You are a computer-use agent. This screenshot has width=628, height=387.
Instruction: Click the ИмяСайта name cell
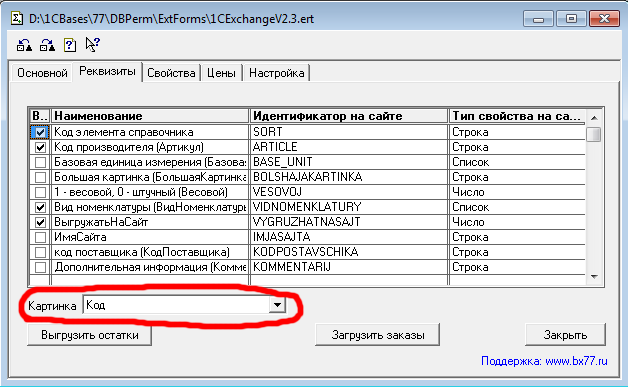150,237
